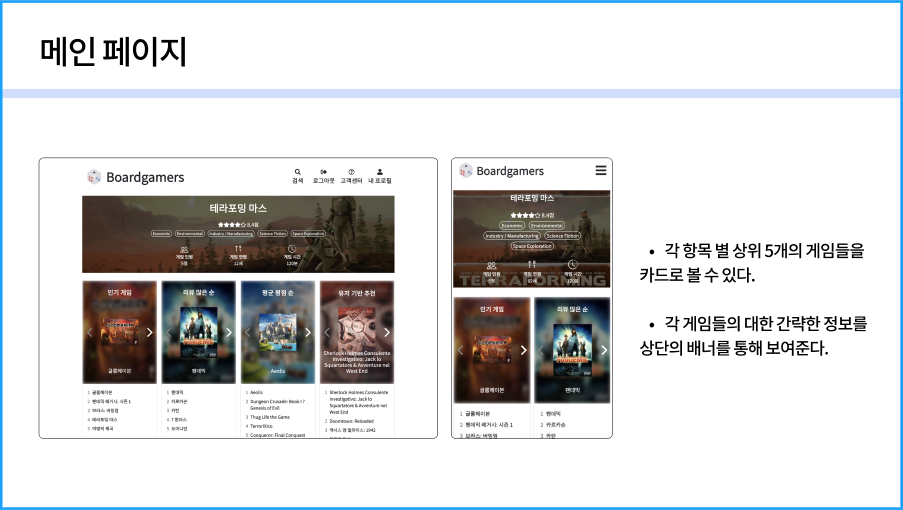Open the hamburger menu in mobile view

click(x=601, y=170)
